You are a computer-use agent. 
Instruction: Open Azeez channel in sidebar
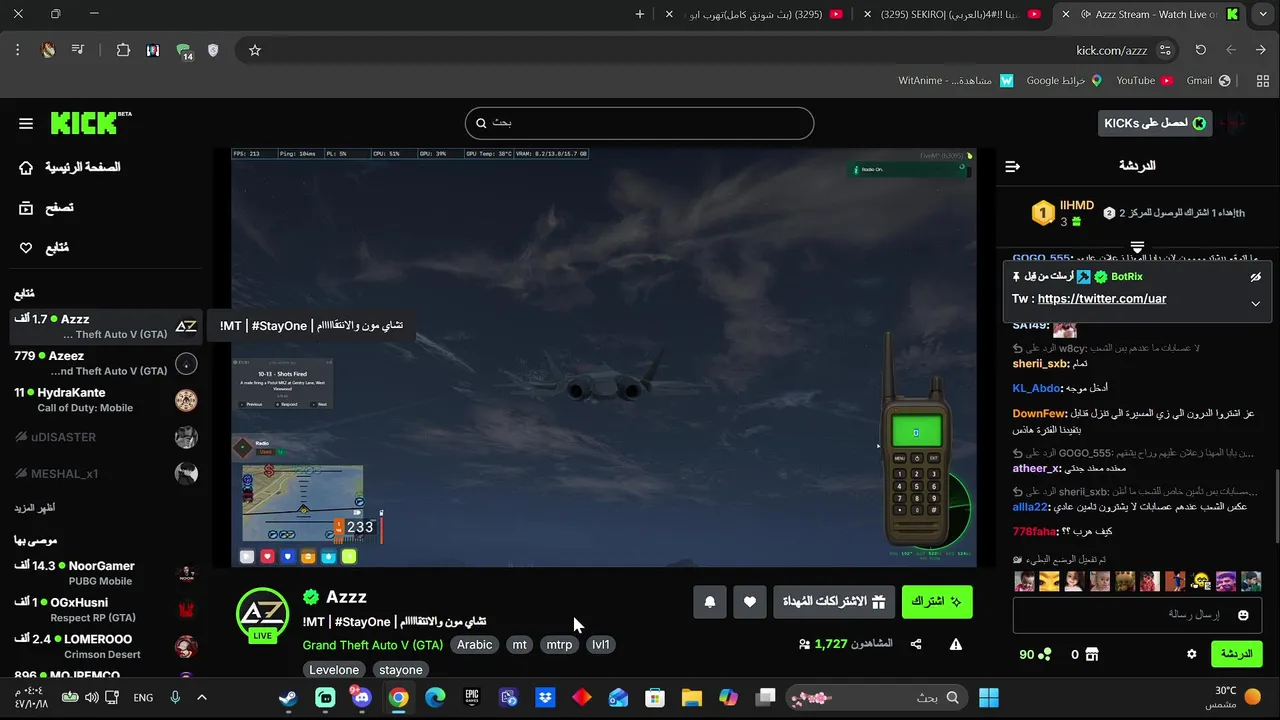(x=104, y=363)
